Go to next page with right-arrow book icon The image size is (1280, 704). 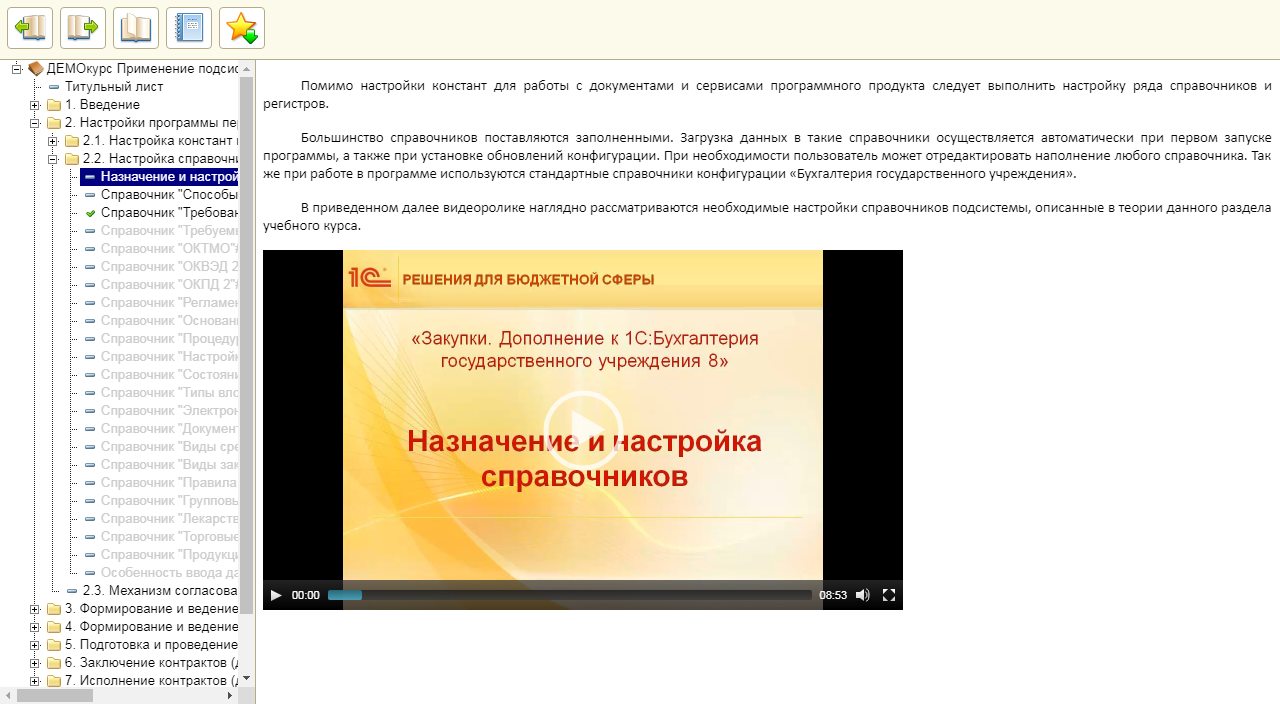(83, 28)
